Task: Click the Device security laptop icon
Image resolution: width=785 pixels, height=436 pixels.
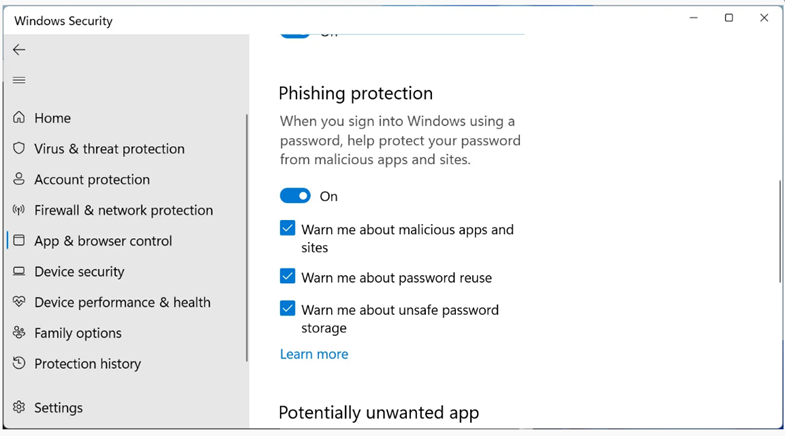Action: tap(19, 271)
